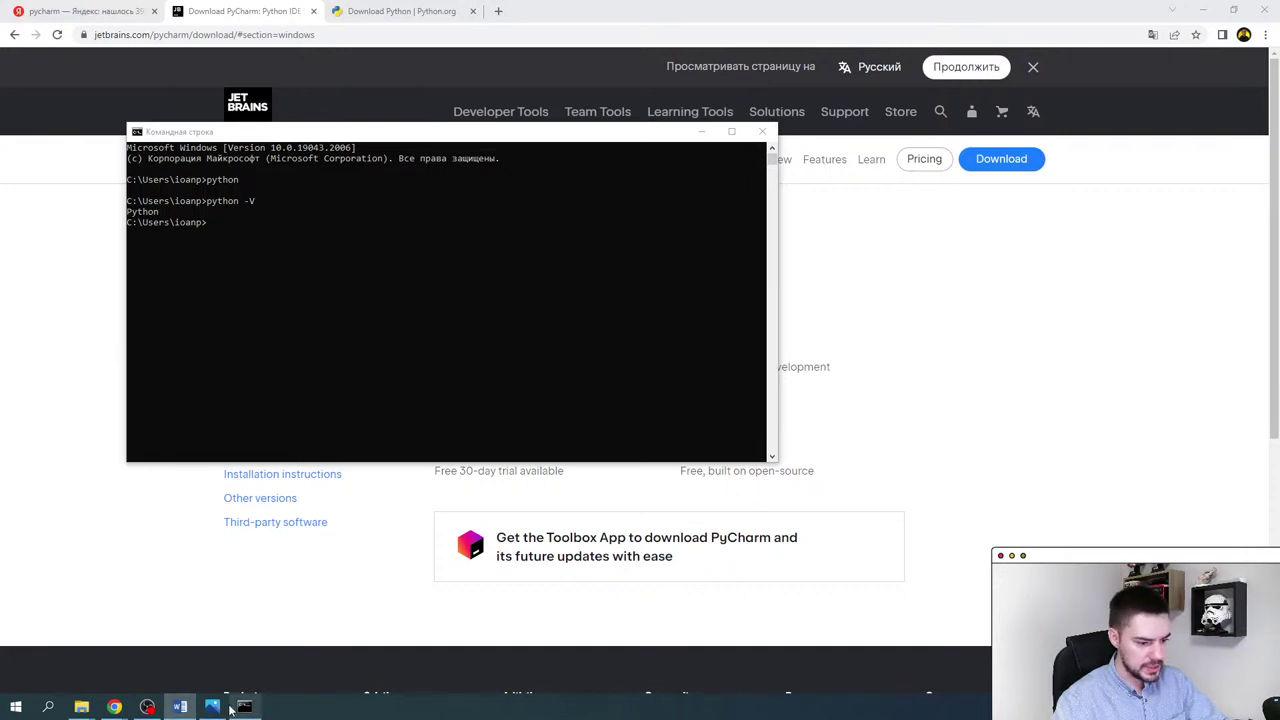Open Installation instructions link
Image resolution: width=1280 pixels, height=720 pixels.
(282, 474)
